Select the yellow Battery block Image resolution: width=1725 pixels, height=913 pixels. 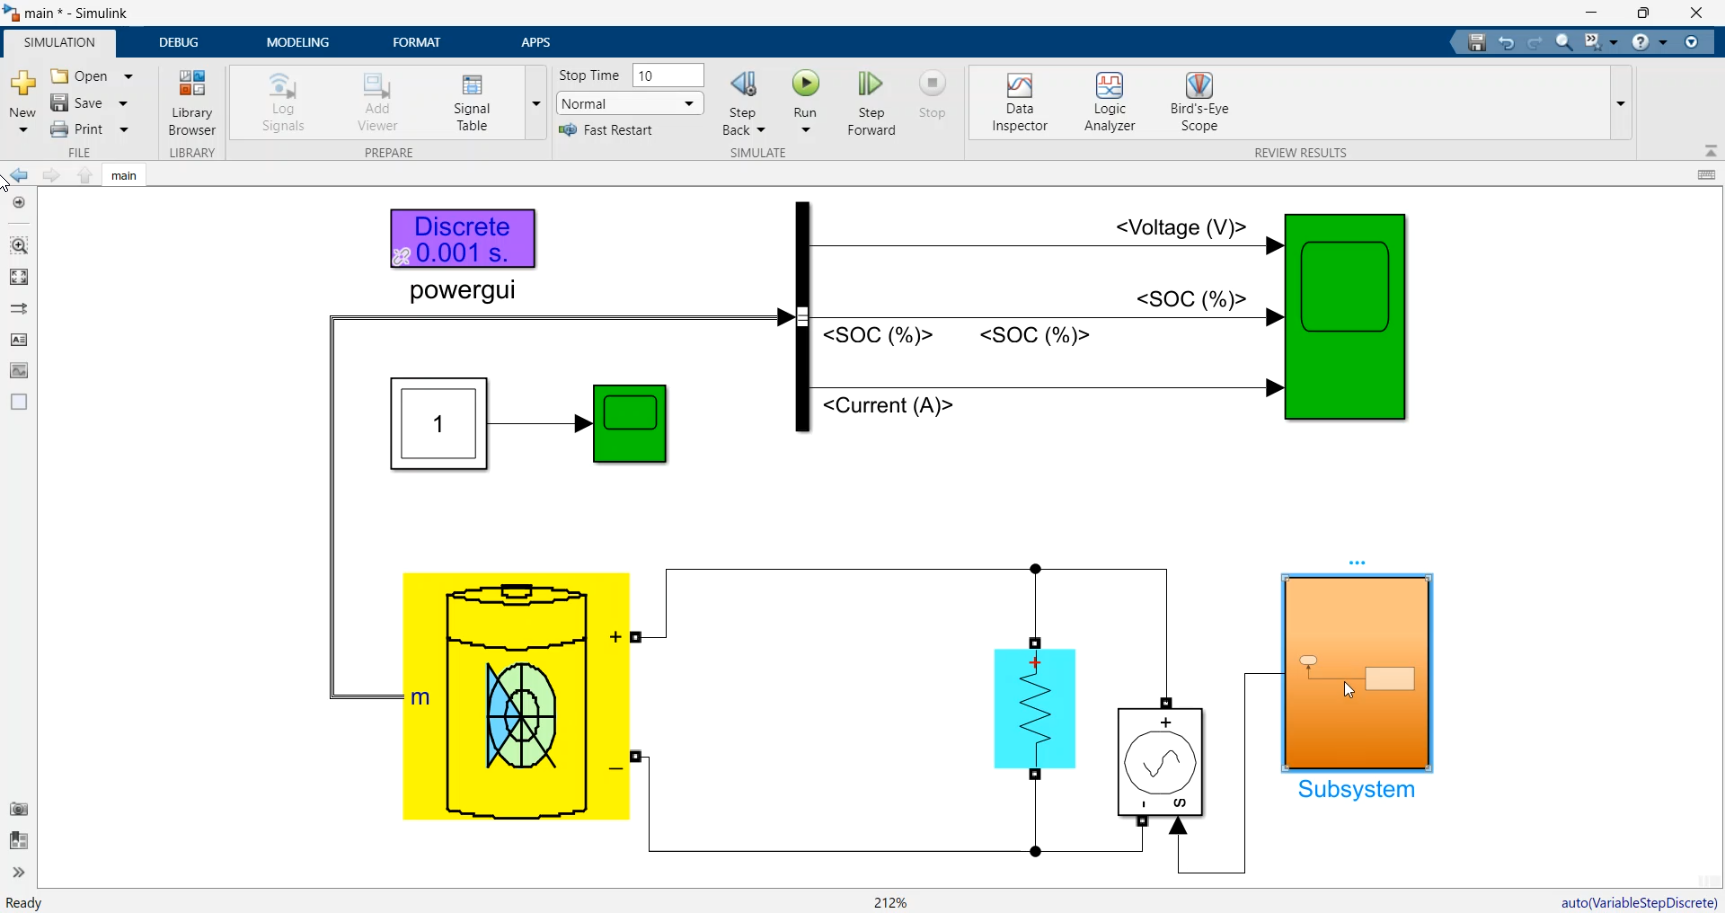tap(516, 696)
